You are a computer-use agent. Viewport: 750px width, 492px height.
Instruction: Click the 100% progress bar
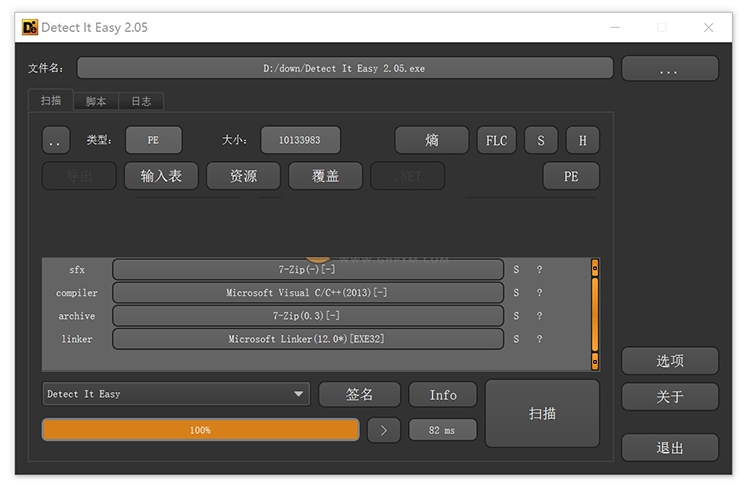200,430
